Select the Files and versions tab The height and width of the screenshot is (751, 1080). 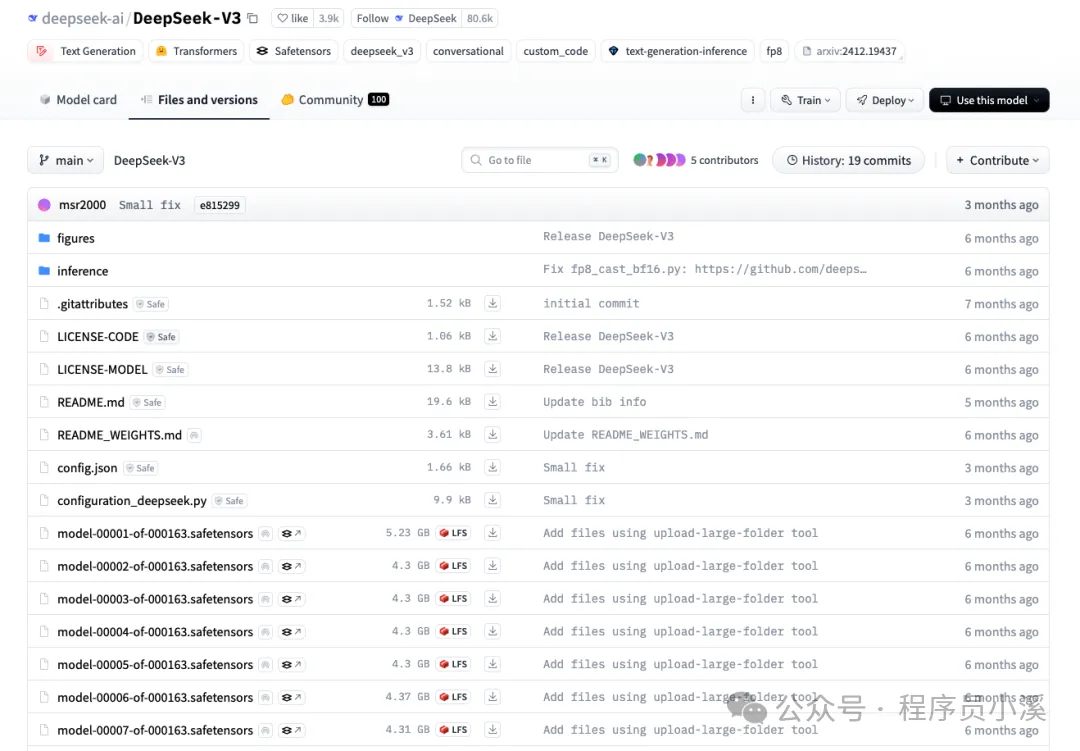click(x=199, y=100)
